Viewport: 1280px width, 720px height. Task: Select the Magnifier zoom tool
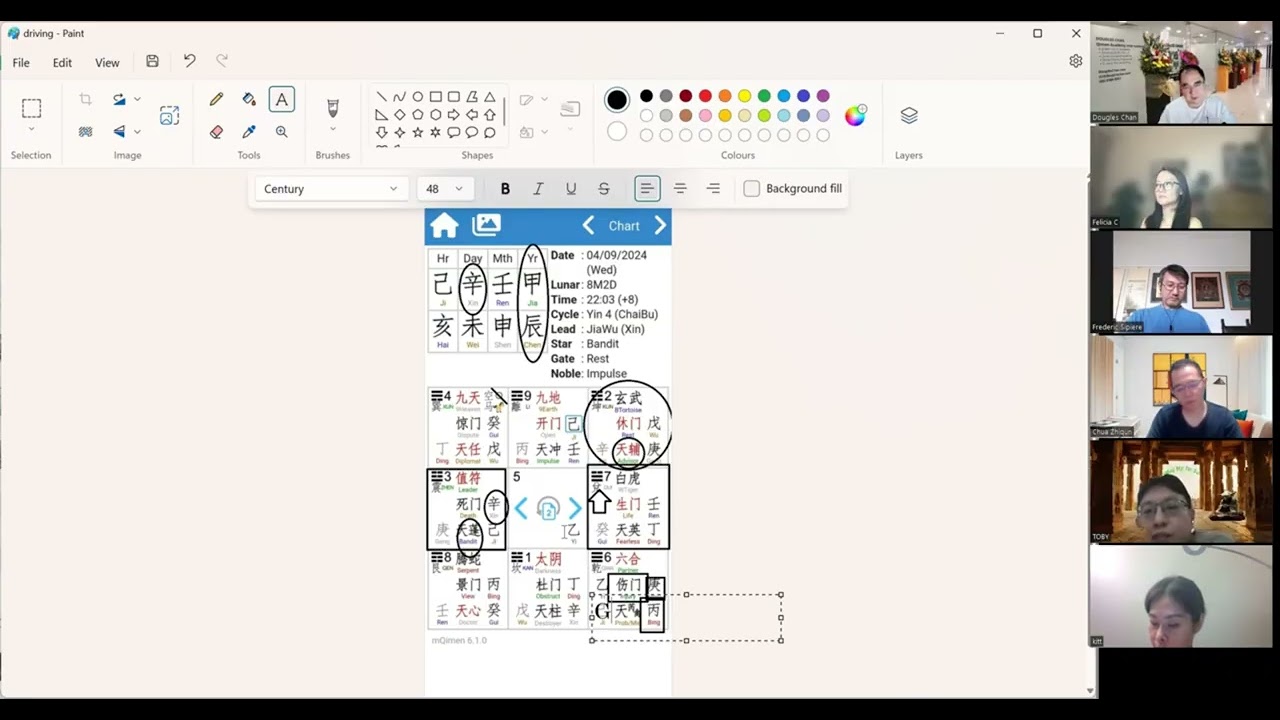[x=282, y=132]
